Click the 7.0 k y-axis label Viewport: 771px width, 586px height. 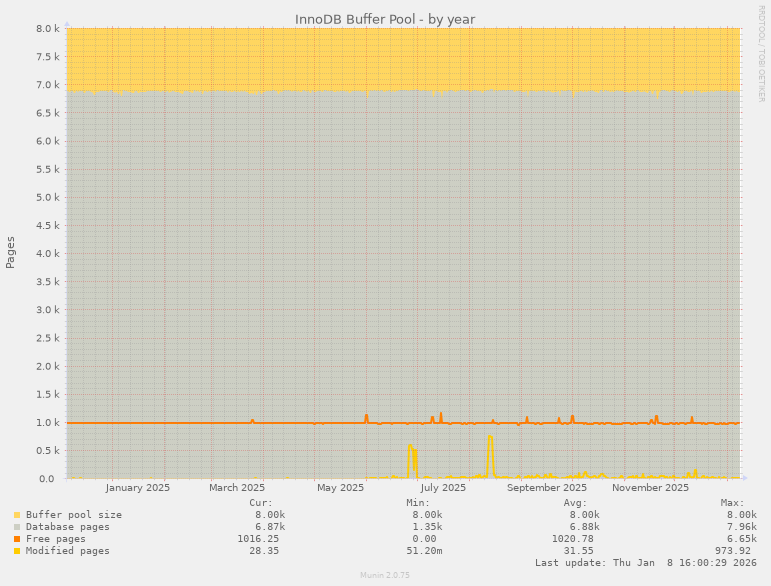click(48, 85)
